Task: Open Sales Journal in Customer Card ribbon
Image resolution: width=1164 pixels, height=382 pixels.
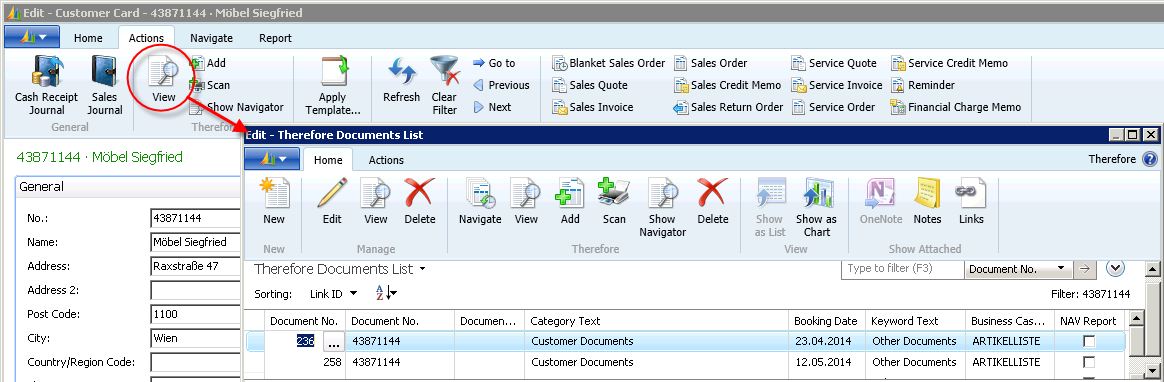Action: [105, 86]
